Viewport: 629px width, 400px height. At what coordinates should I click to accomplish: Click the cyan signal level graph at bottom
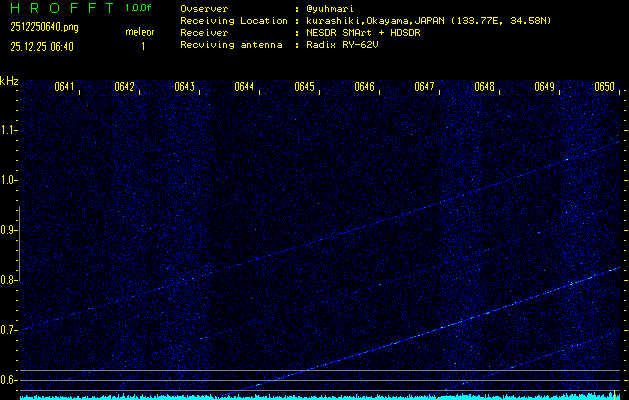click(320, 396)
